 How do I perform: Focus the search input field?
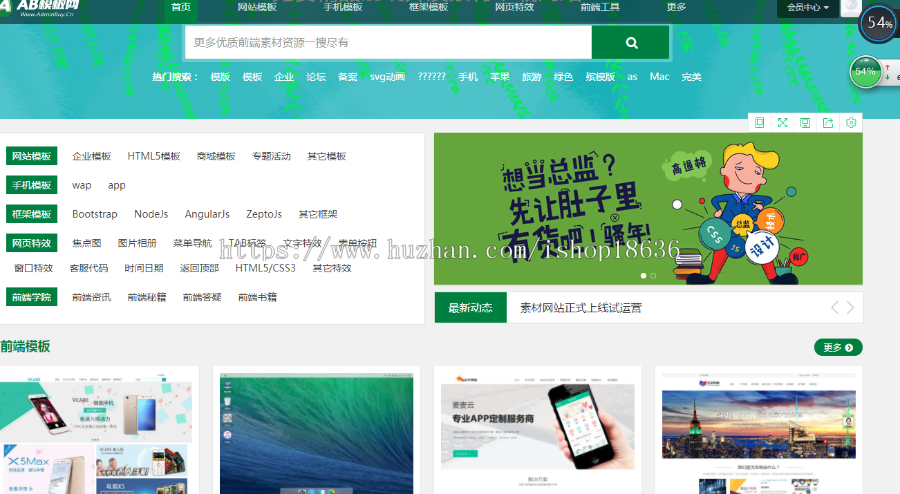[388, 42]
